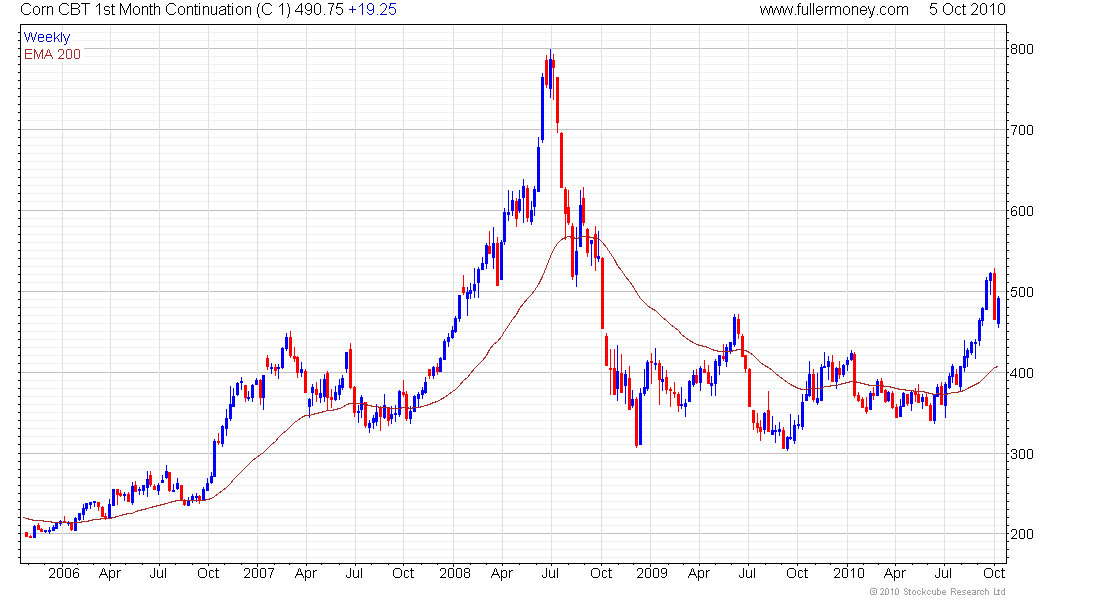Click the www.fullermoney.com text
Image resolution: width=1100 pixels, height=600 pixels.
click(x=833, y=10)
